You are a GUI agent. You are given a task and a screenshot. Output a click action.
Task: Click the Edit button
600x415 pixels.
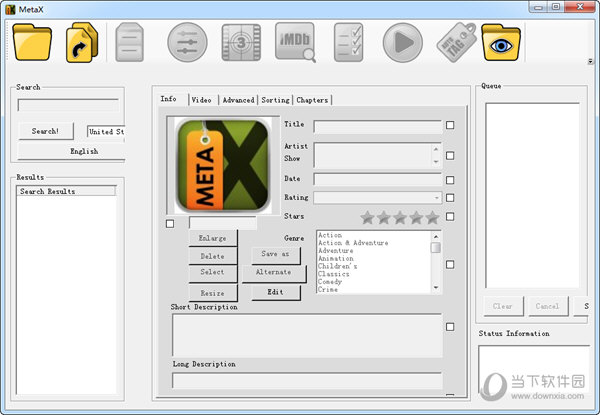pyautogui.click(x=276, y=292)
